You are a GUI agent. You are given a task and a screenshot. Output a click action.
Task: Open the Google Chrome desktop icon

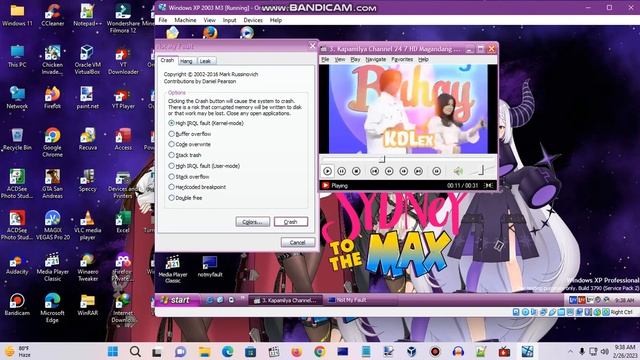pyautogui.click(x=52, y=142)
